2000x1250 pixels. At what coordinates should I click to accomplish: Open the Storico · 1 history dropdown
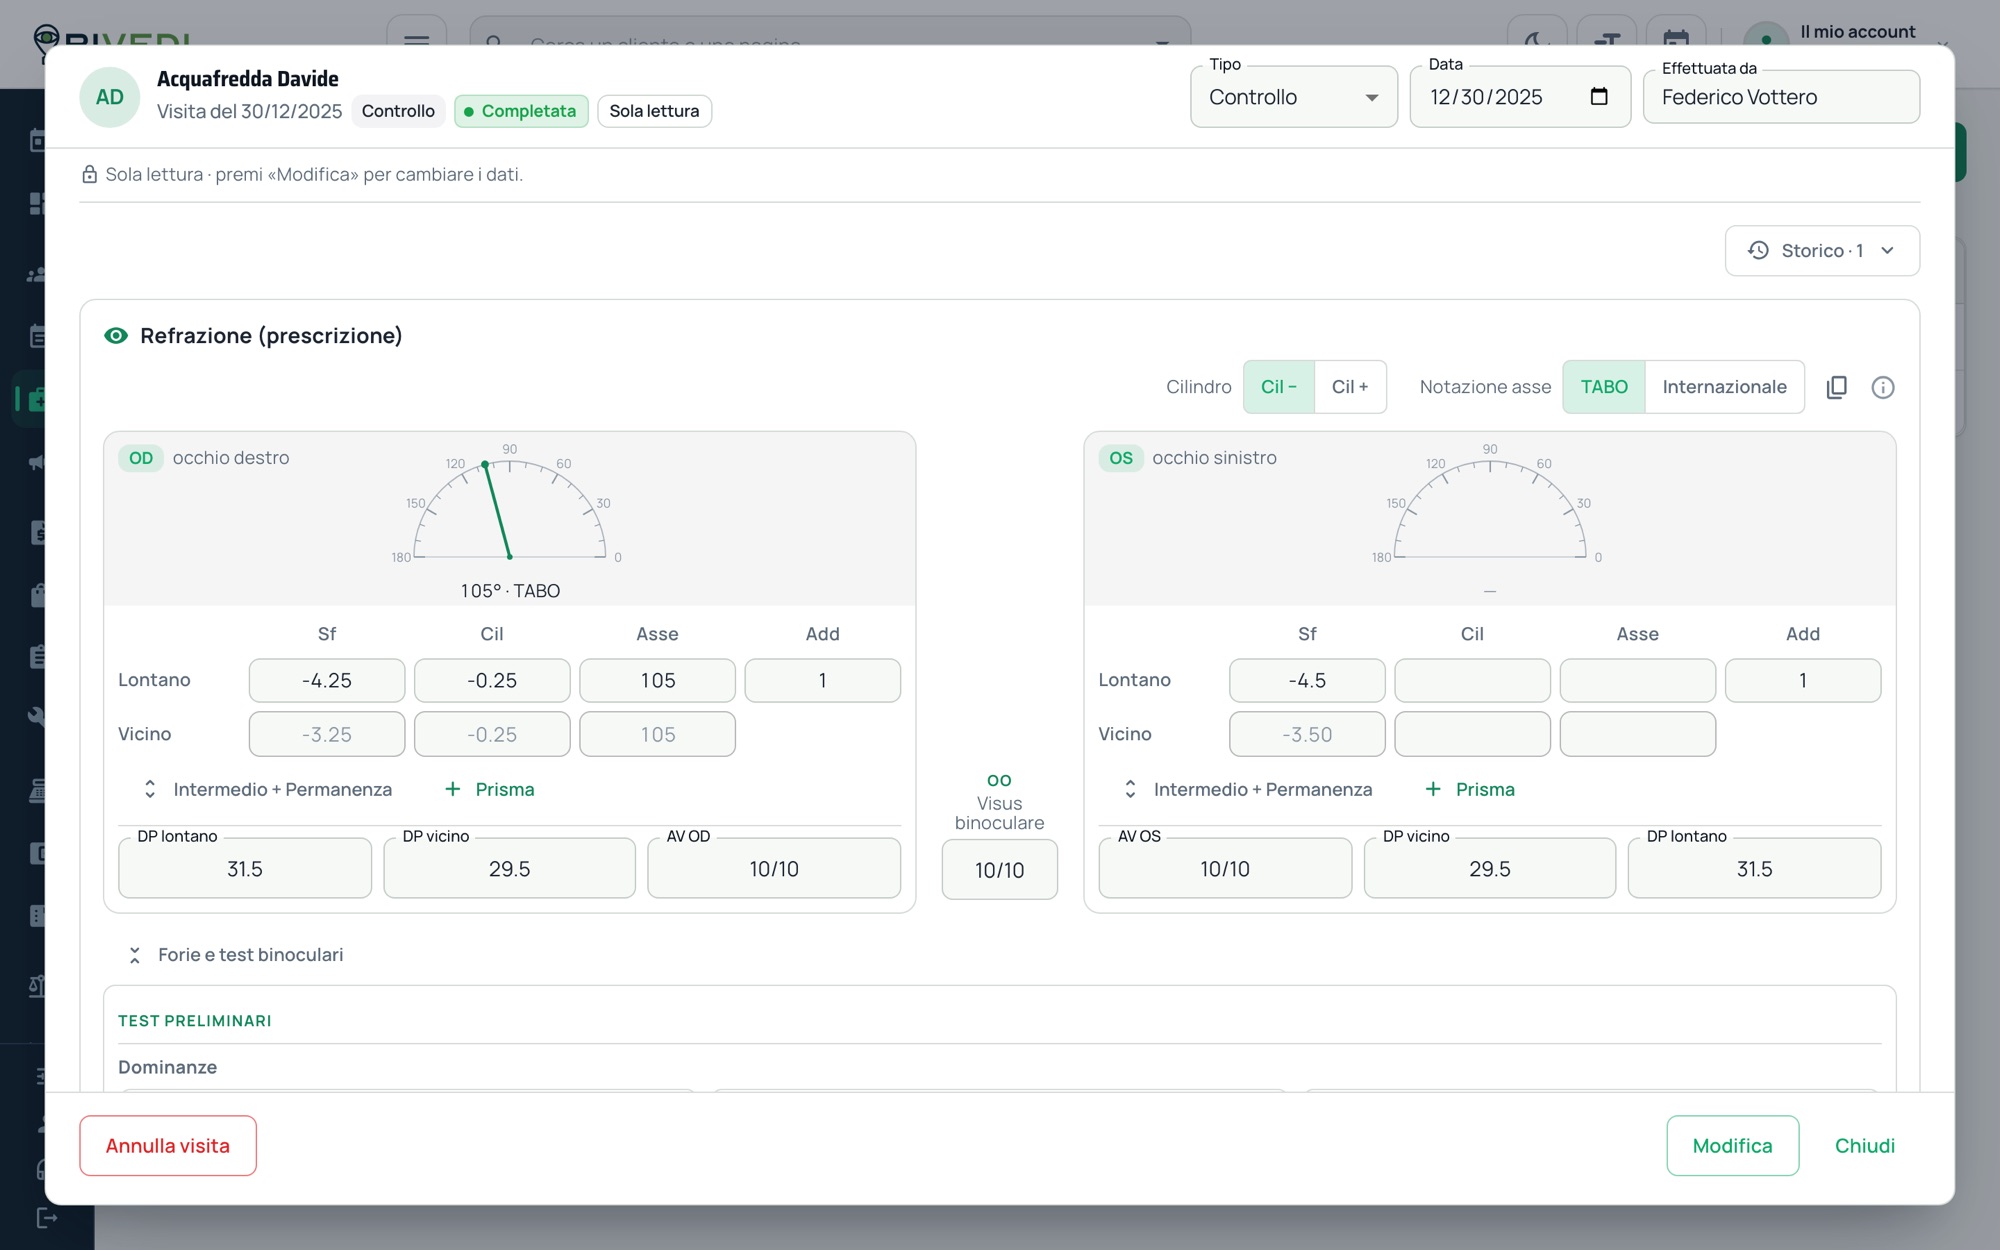pos(1821,251)
